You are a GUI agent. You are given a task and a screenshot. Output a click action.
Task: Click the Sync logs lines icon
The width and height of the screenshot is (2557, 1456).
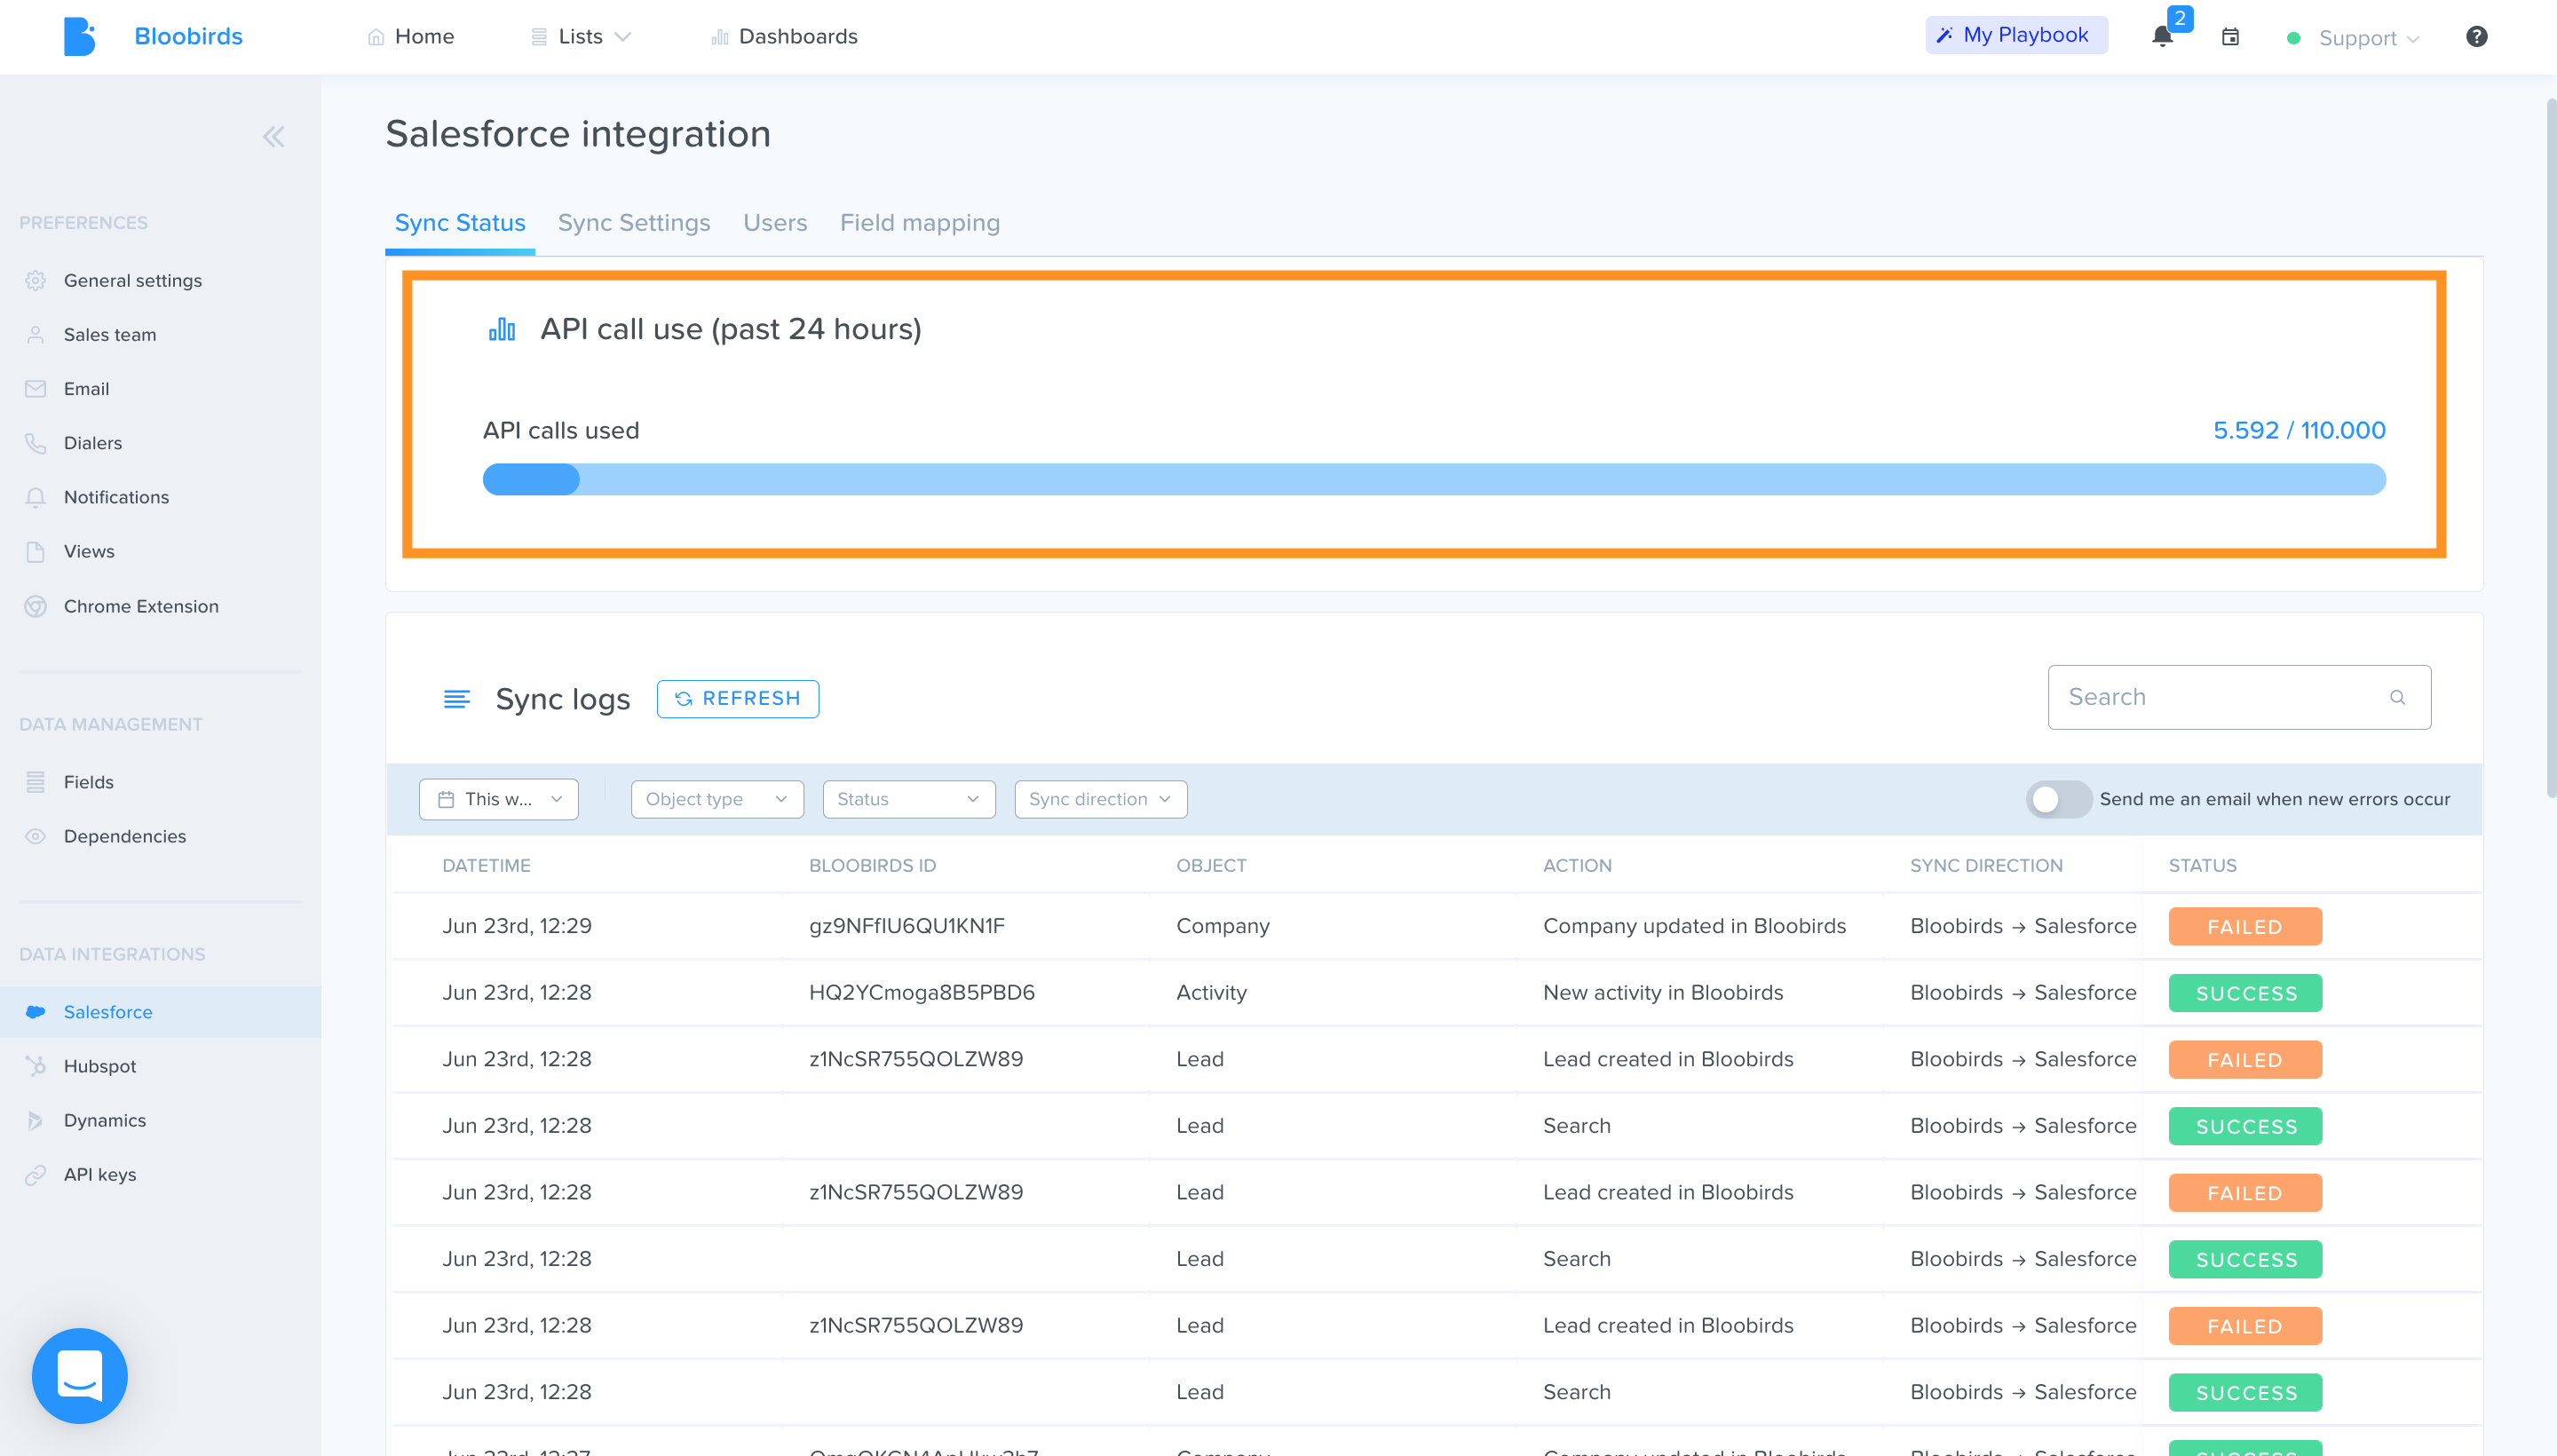(x=457, y=699)
